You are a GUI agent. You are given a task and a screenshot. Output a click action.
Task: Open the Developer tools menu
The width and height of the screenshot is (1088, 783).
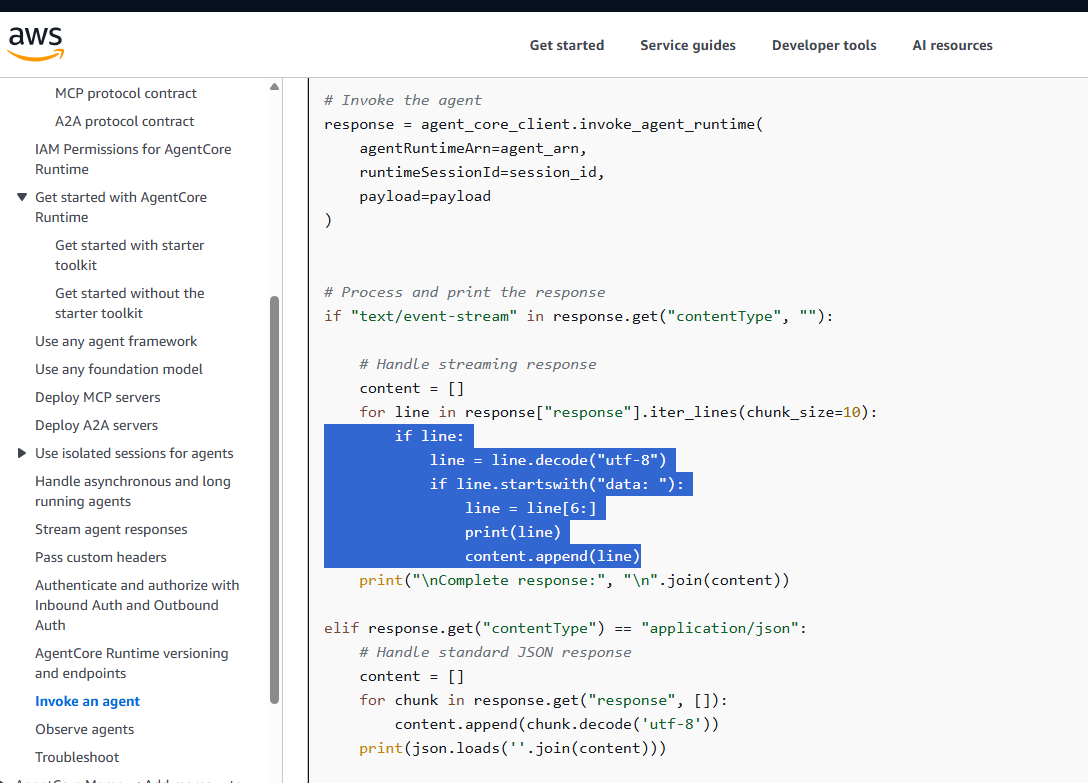coord(824,45)
